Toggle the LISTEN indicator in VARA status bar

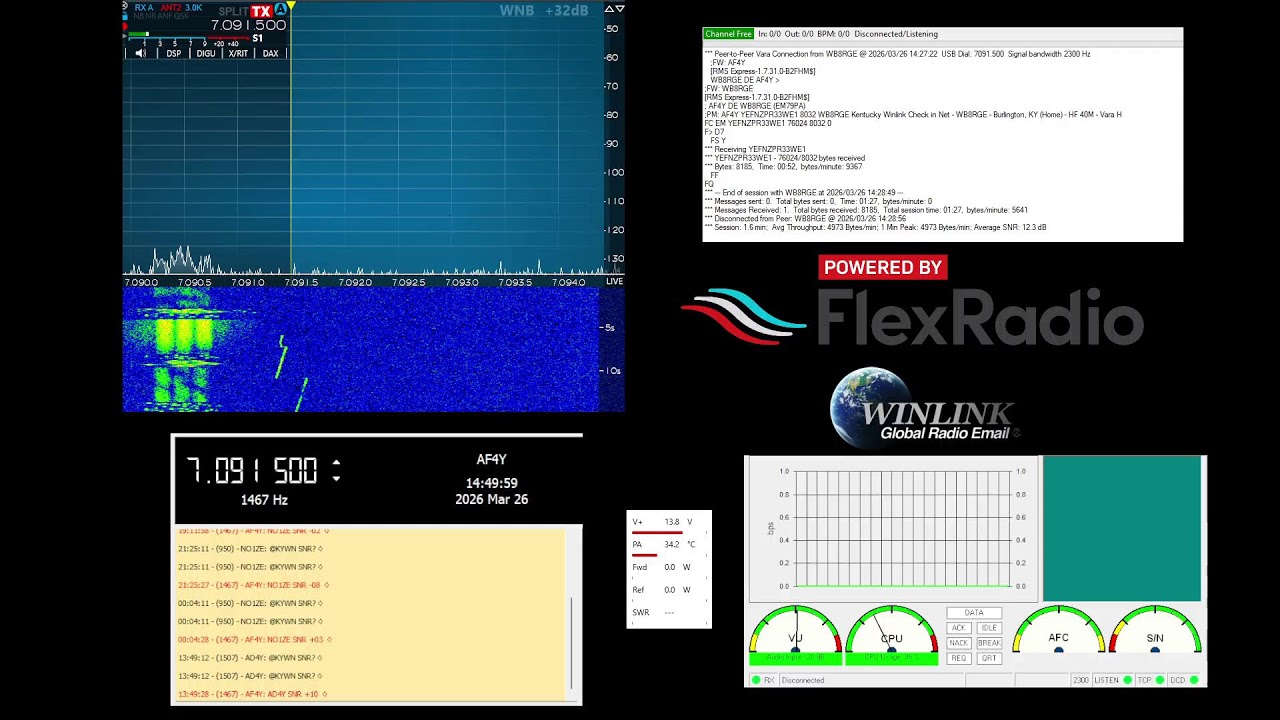(1112, 680)
